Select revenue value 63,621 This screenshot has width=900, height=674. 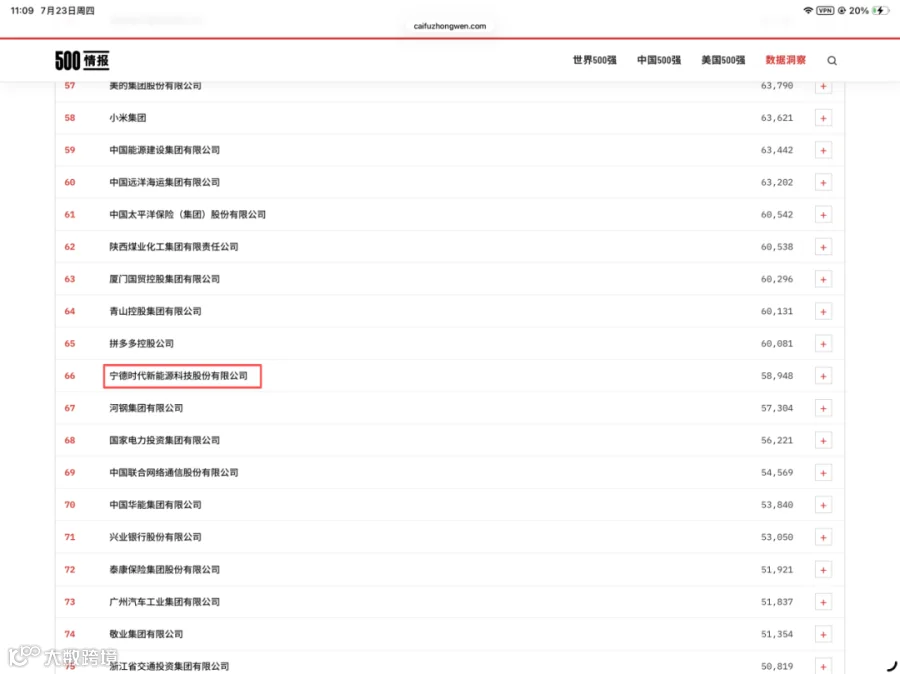tap(777, 118)
